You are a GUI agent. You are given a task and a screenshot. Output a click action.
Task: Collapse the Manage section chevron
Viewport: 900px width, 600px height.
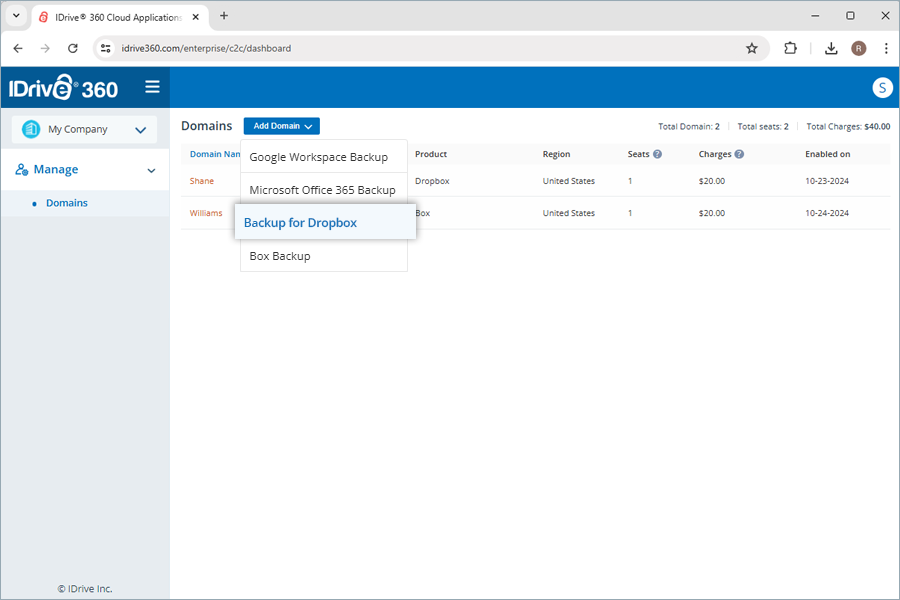[x=152, y=169]
